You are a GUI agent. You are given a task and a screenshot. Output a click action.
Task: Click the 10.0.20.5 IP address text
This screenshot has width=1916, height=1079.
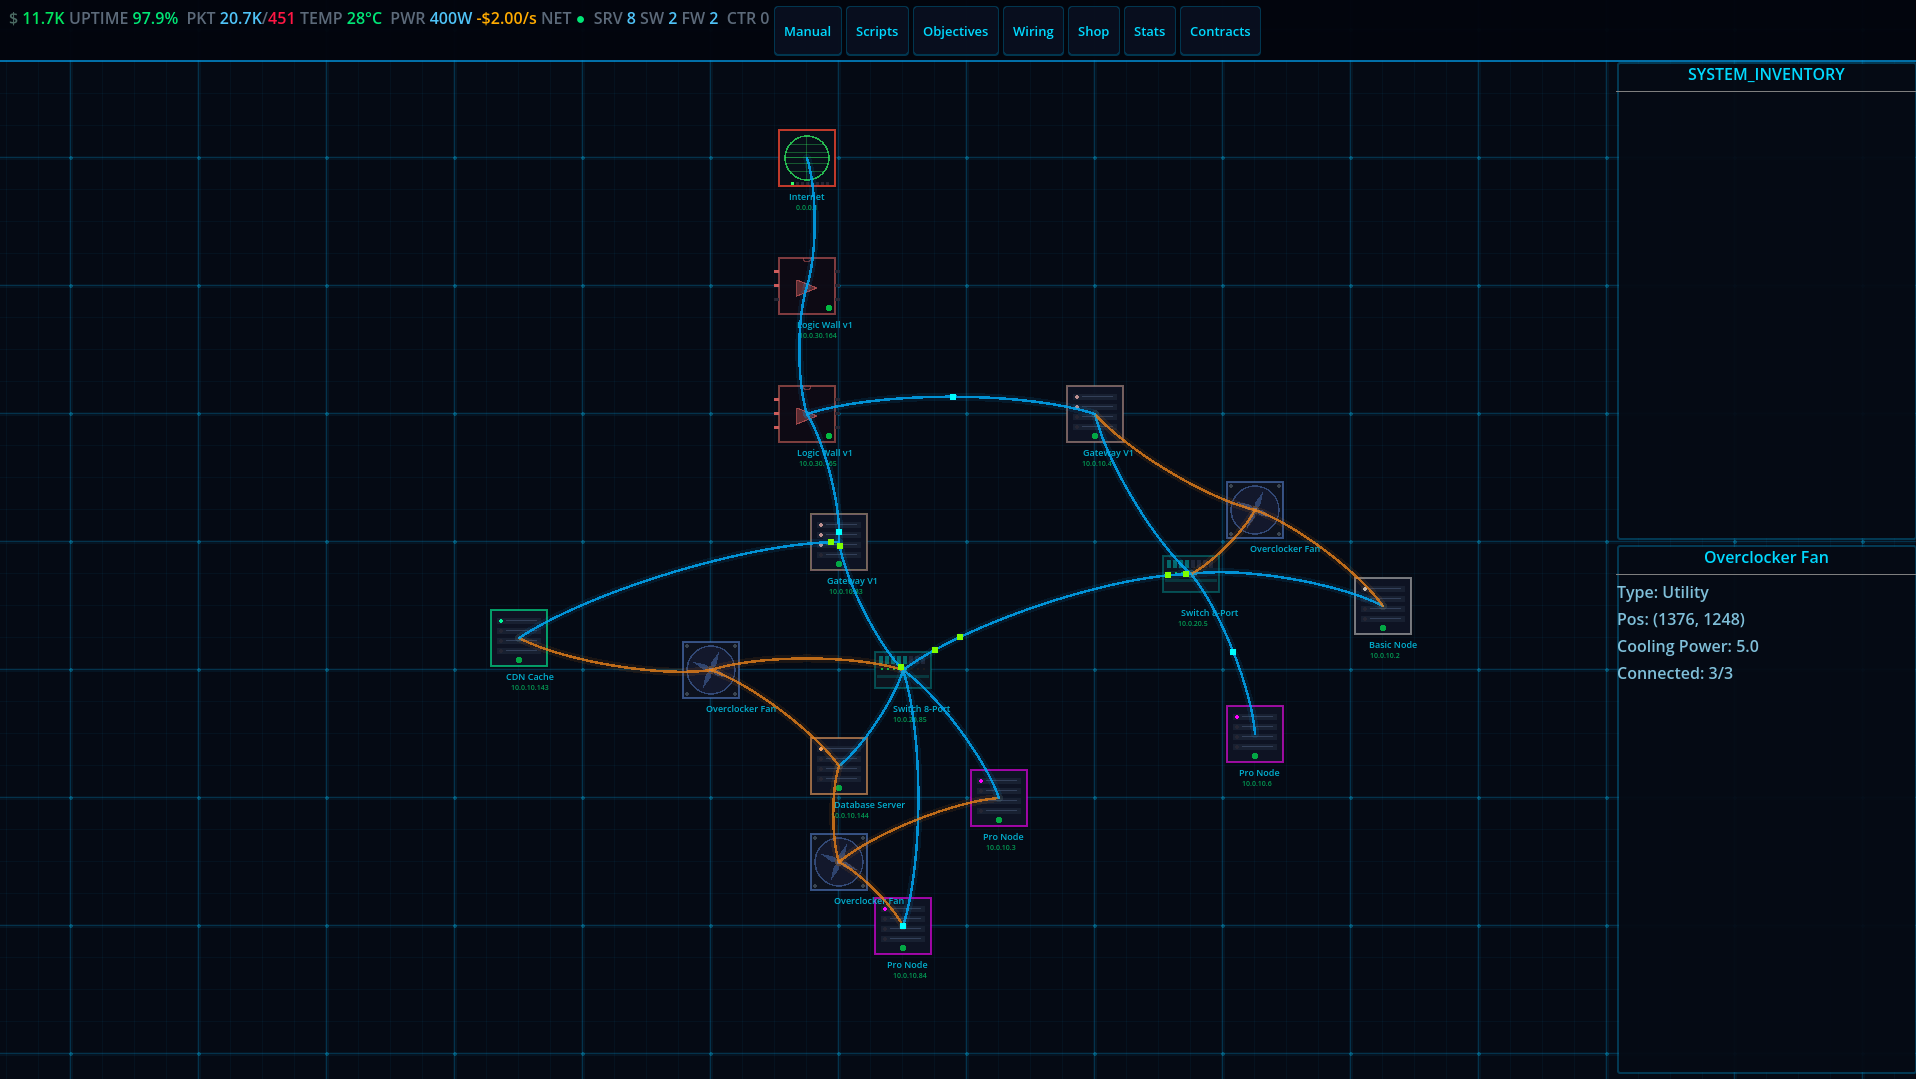tap(1193, 624)
